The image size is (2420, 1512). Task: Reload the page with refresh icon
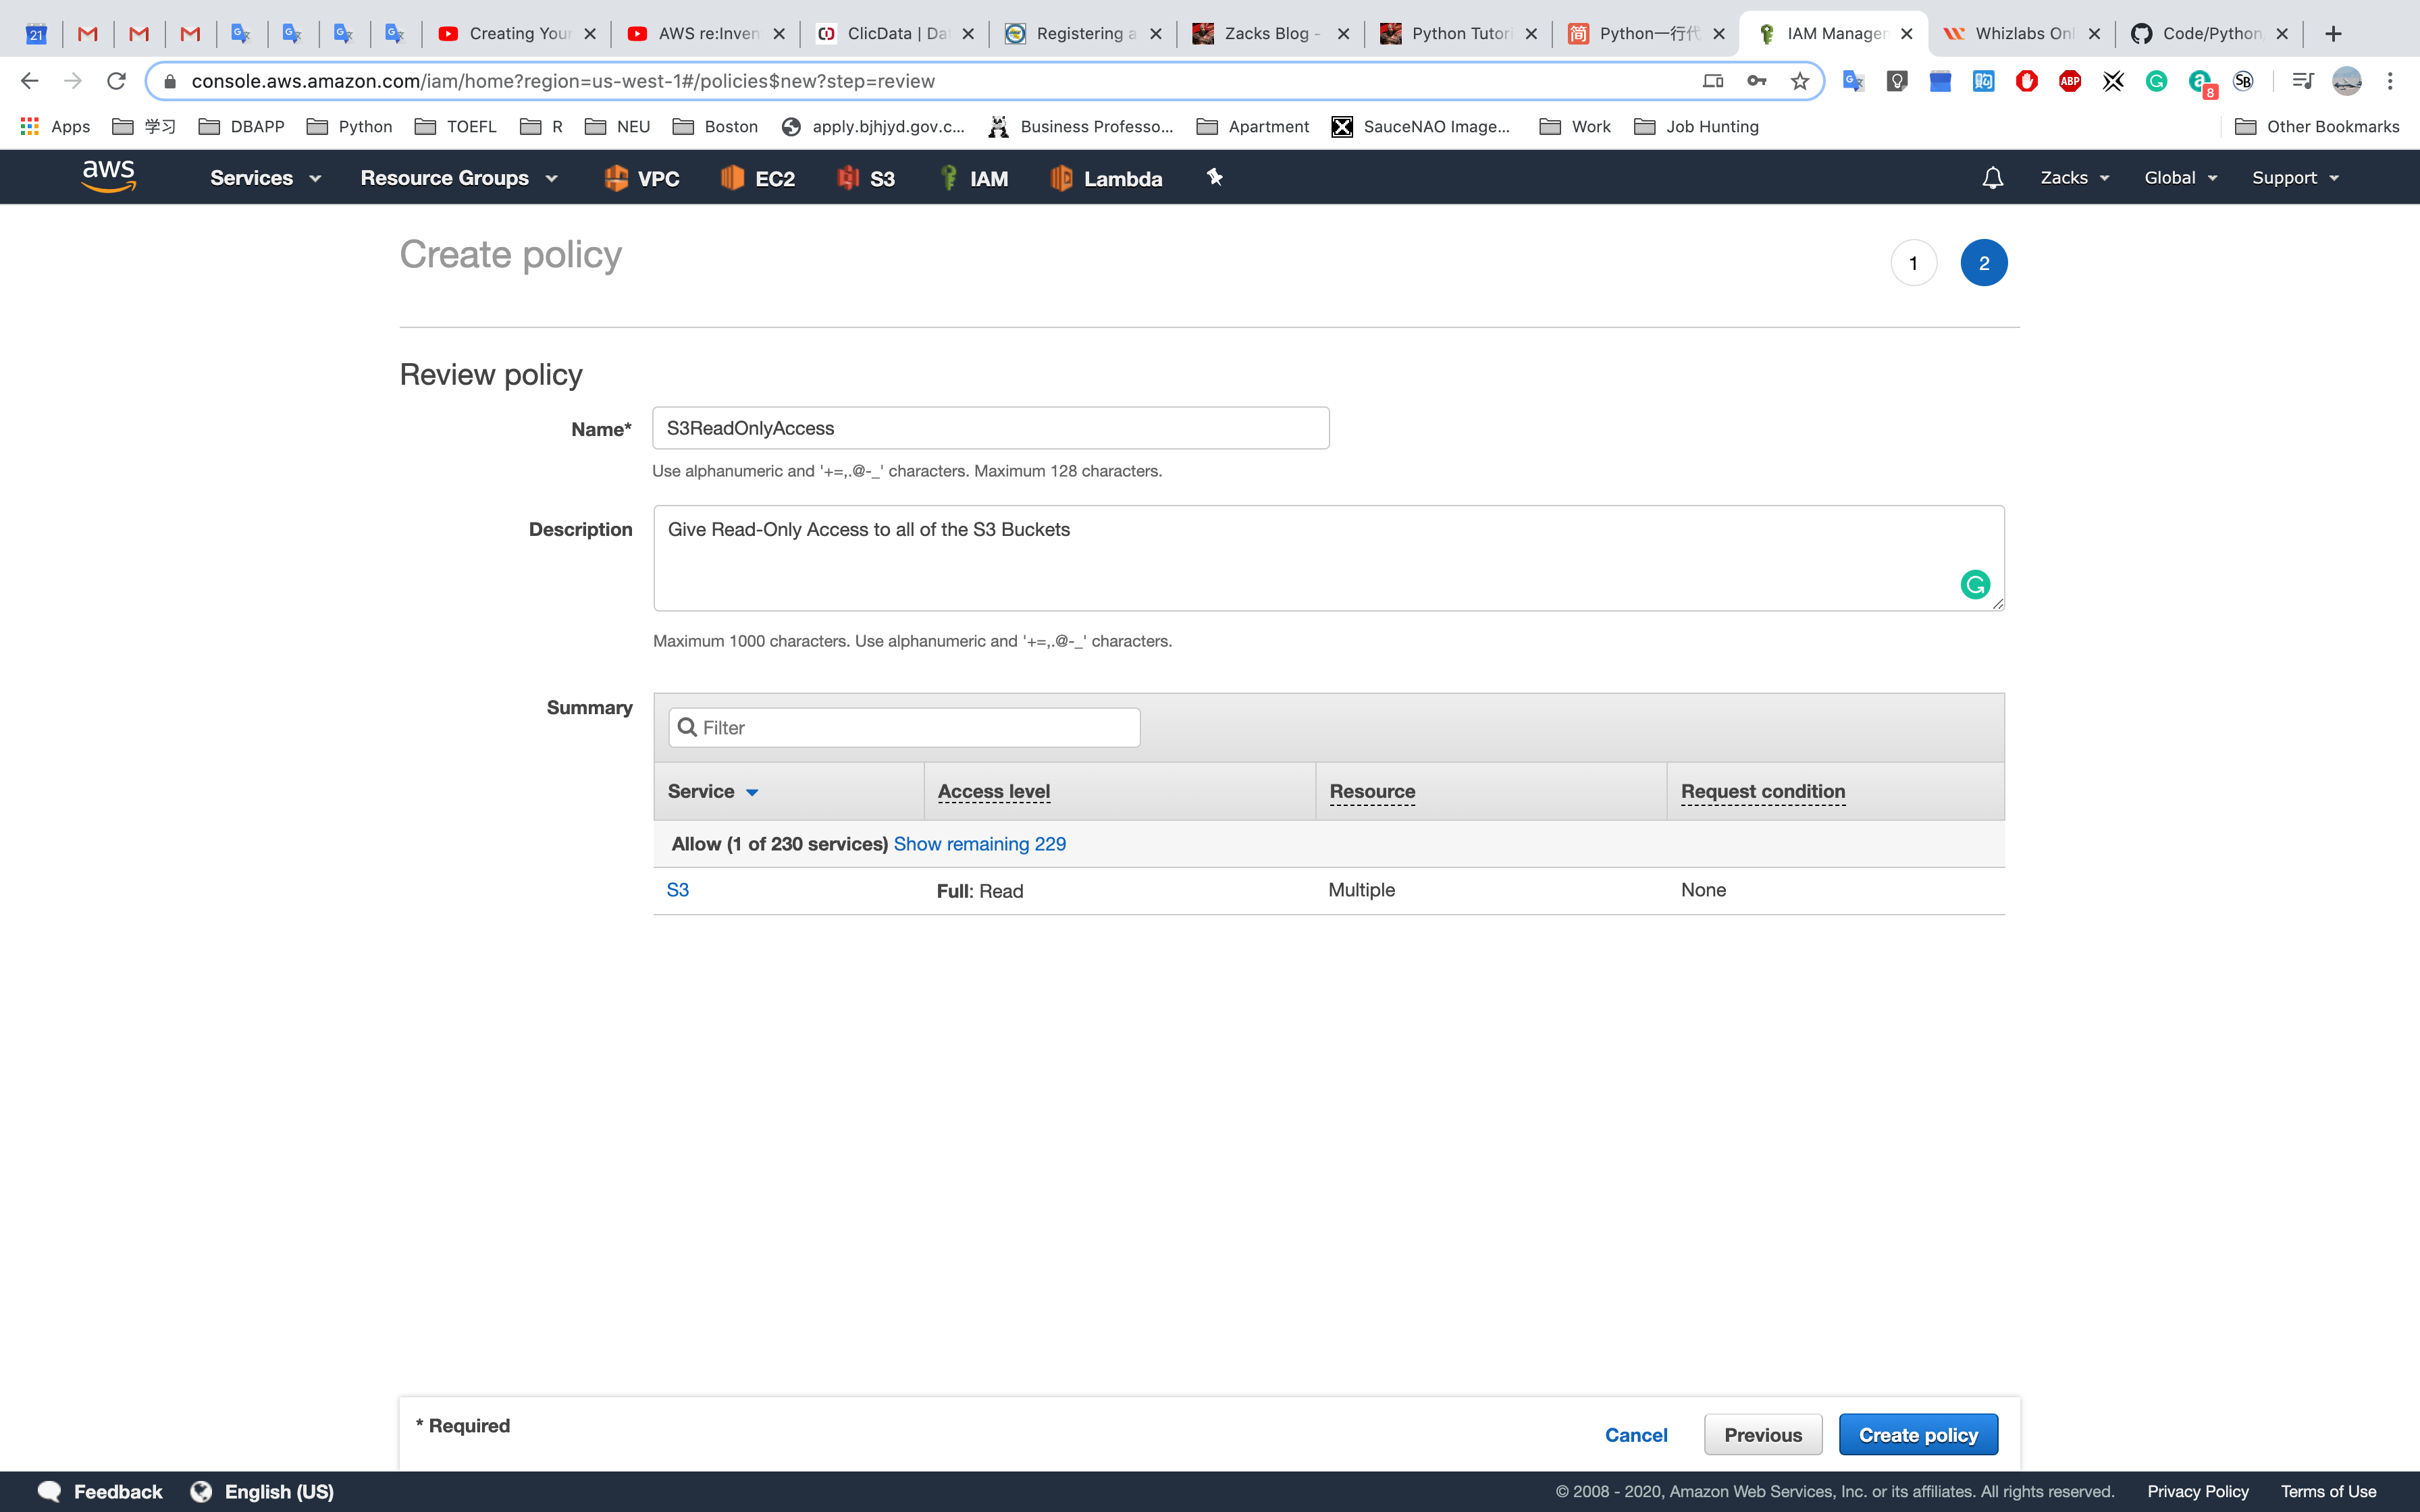(x=116, y=81)
